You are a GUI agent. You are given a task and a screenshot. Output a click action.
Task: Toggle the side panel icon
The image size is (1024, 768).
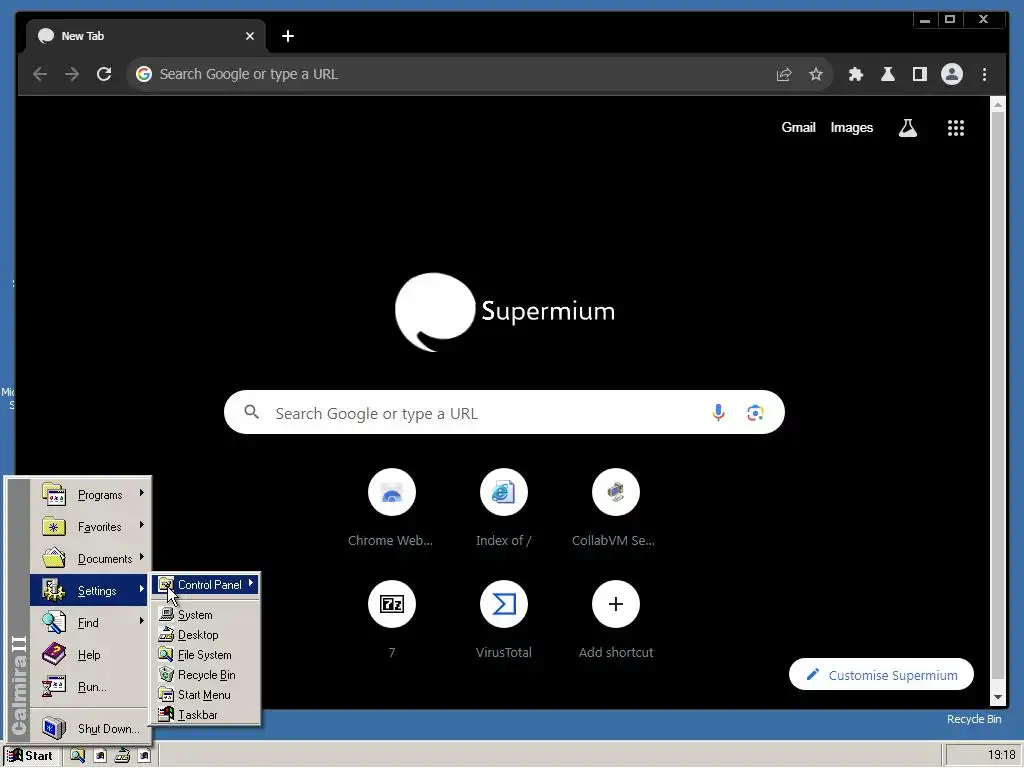pyautogui.click(x=920, y=74)
